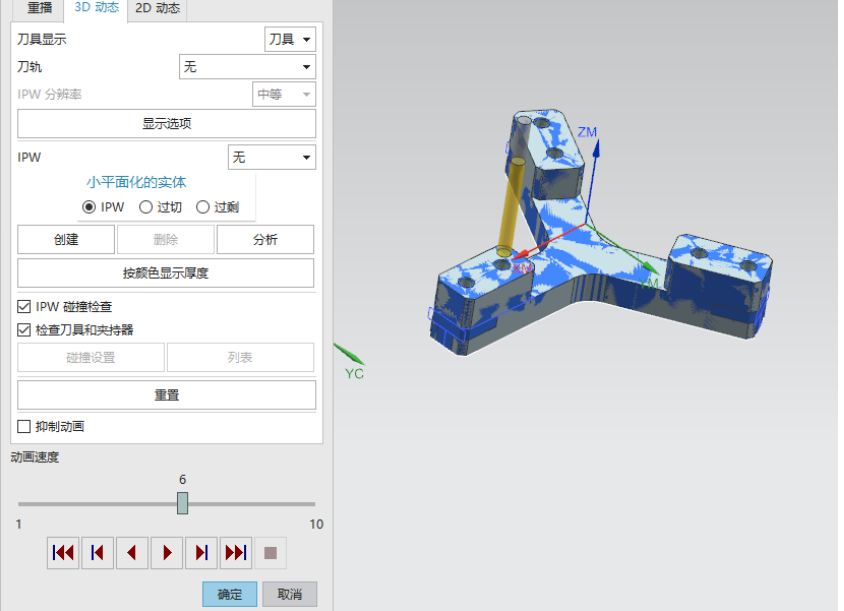Toggle the IPW 碰撞检查 checkbox
Viewport: 844px width, 611px height.
coord(24,307)
